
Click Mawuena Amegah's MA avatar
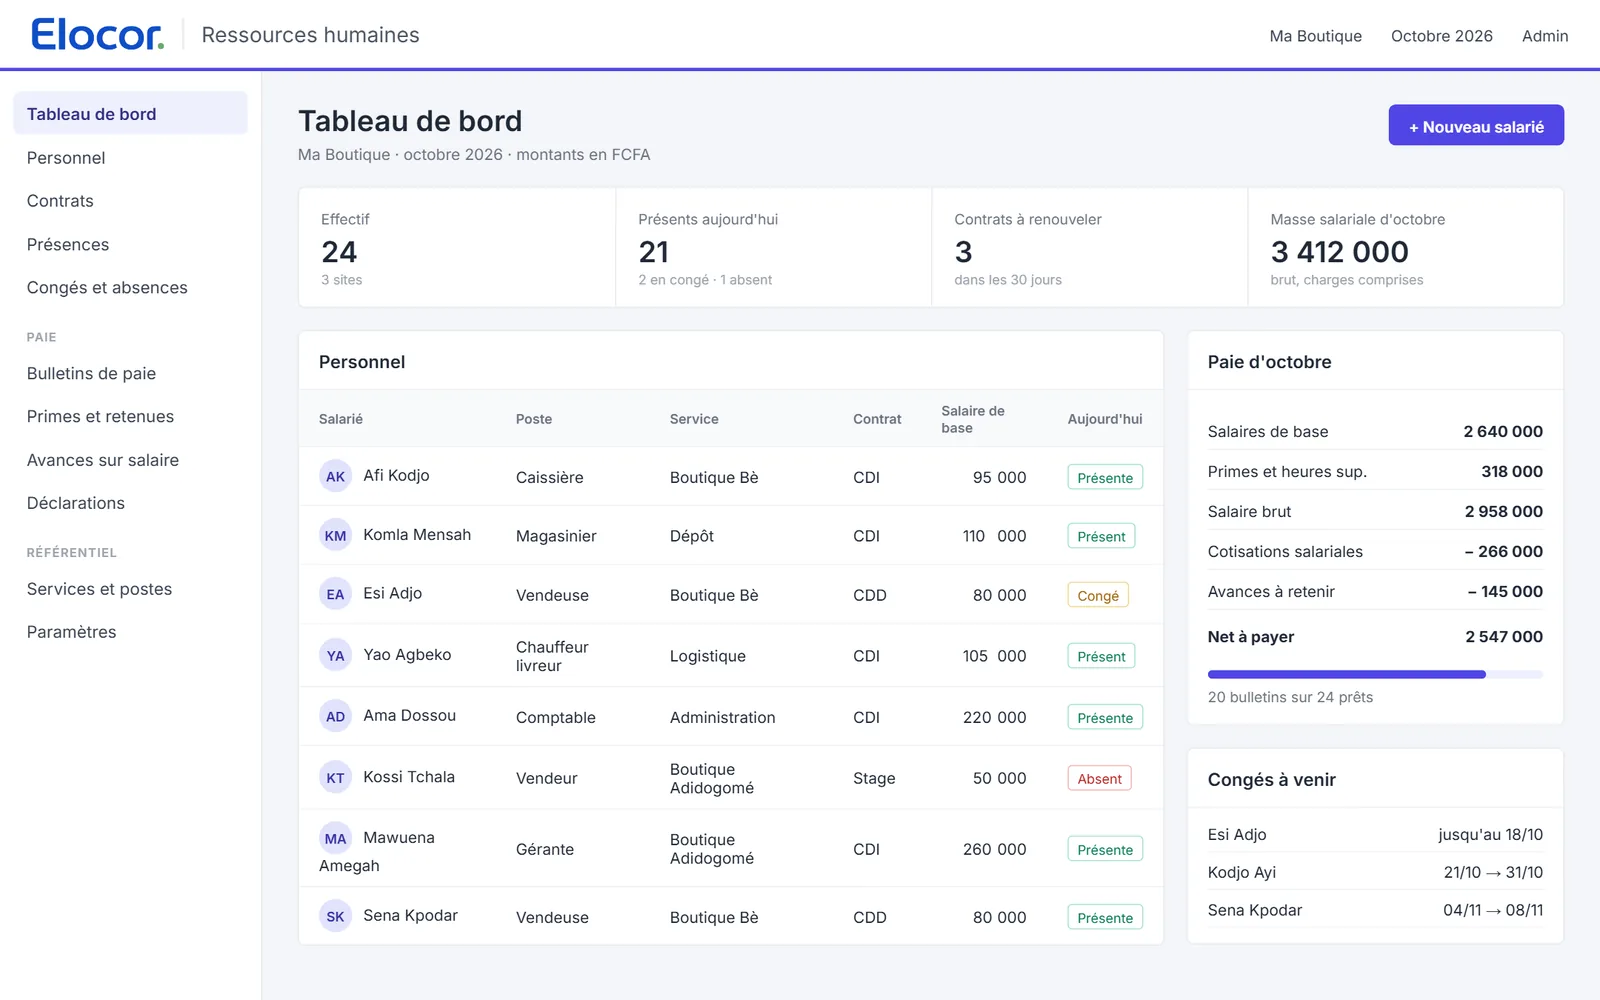335,838
